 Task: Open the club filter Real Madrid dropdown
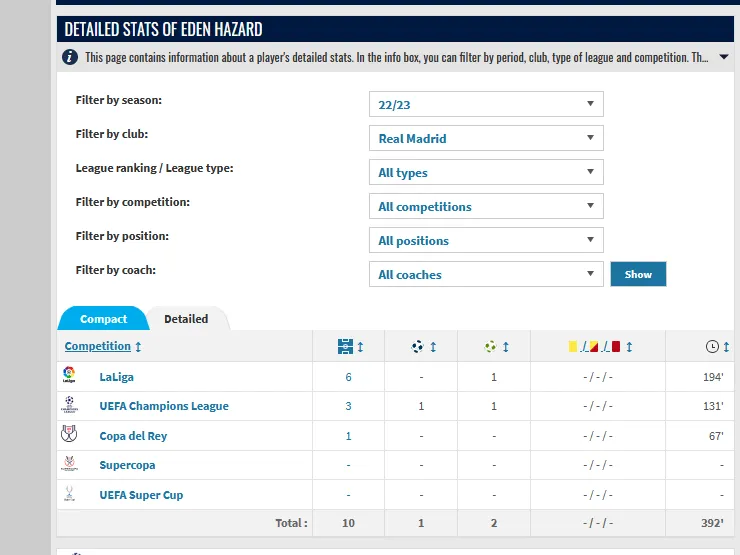tap(486, 138)
